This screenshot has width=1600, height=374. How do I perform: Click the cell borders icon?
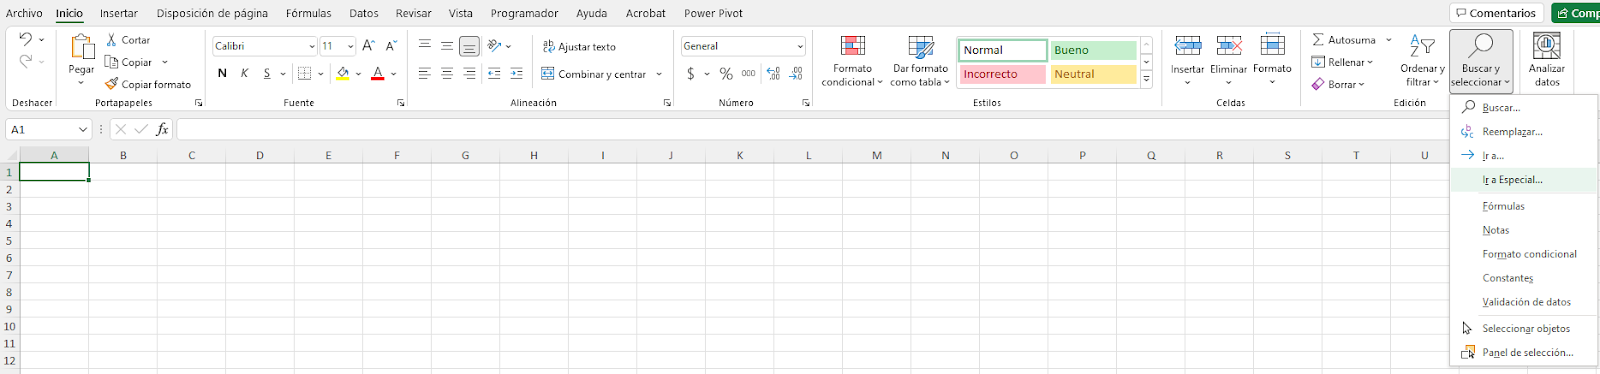(x=305, y=73)
